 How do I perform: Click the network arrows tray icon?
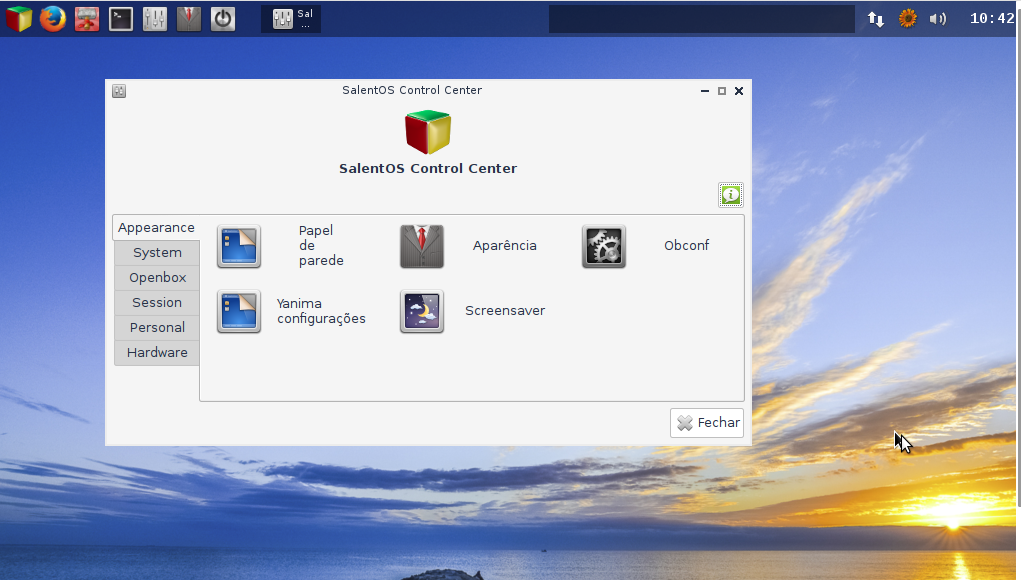[876, 19]
